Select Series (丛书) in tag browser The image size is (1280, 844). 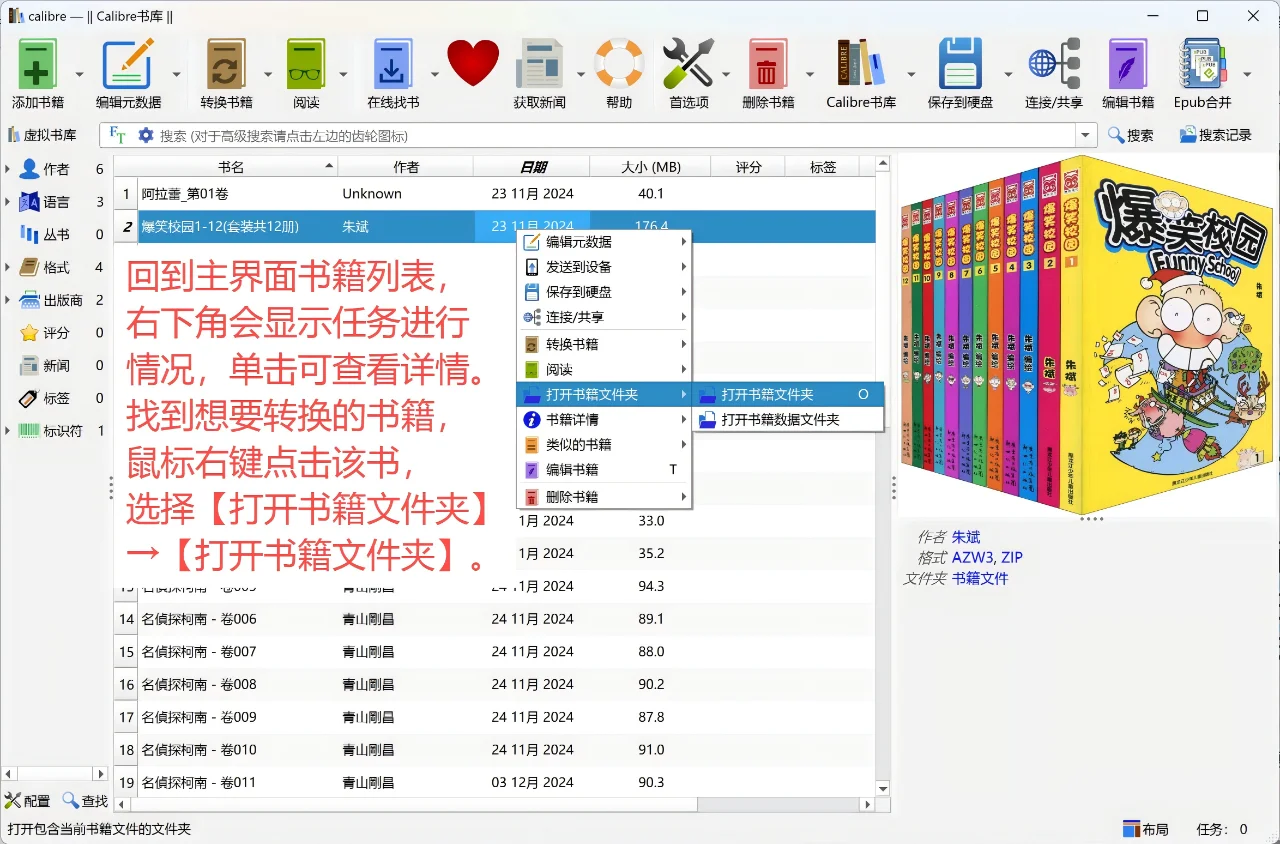56,234
